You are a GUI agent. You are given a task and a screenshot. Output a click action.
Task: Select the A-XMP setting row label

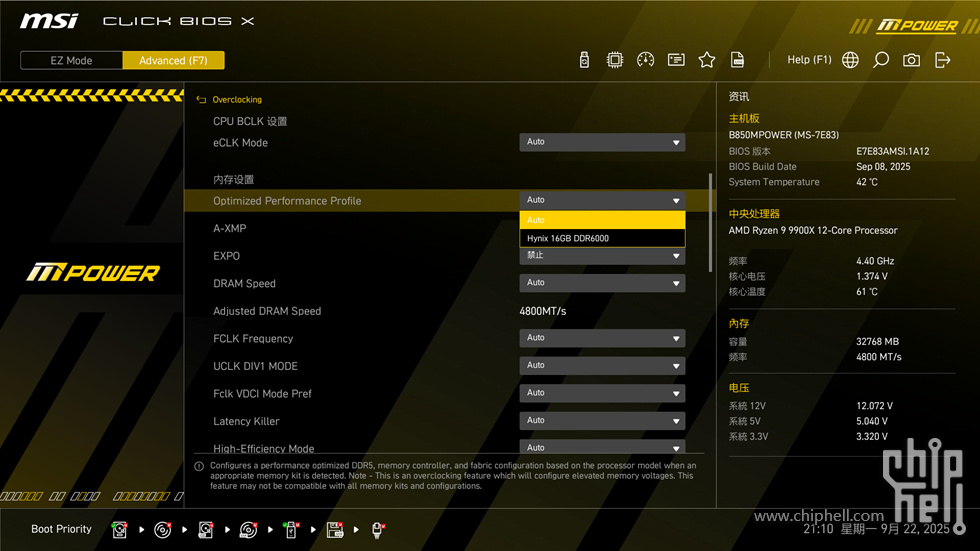pyautogui.click(x=229, y=229)
